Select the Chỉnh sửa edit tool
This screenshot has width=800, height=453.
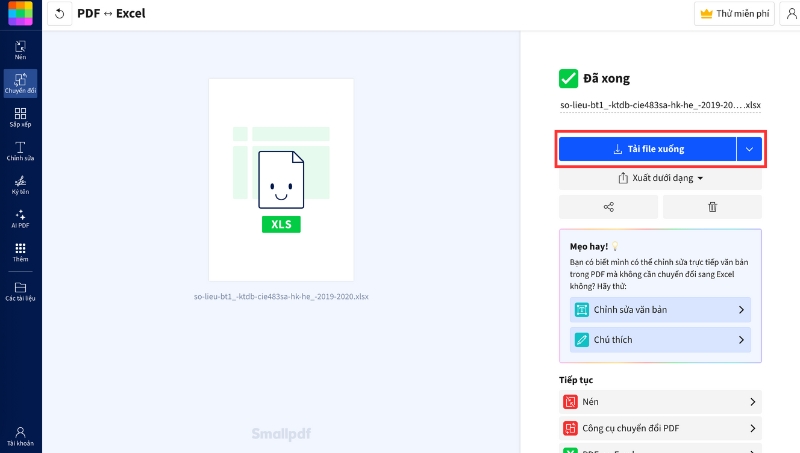[x=20, y=151]
